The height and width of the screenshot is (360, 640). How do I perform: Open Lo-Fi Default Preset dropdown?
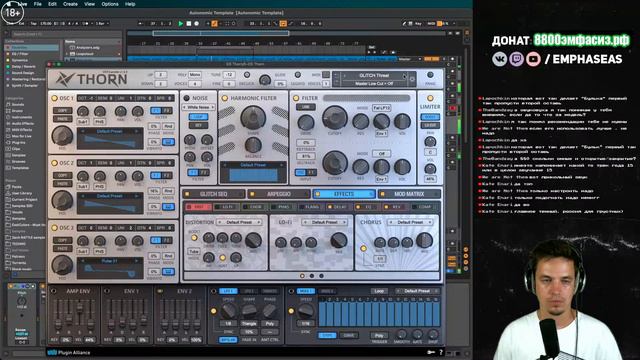click(x=325, y=222)
